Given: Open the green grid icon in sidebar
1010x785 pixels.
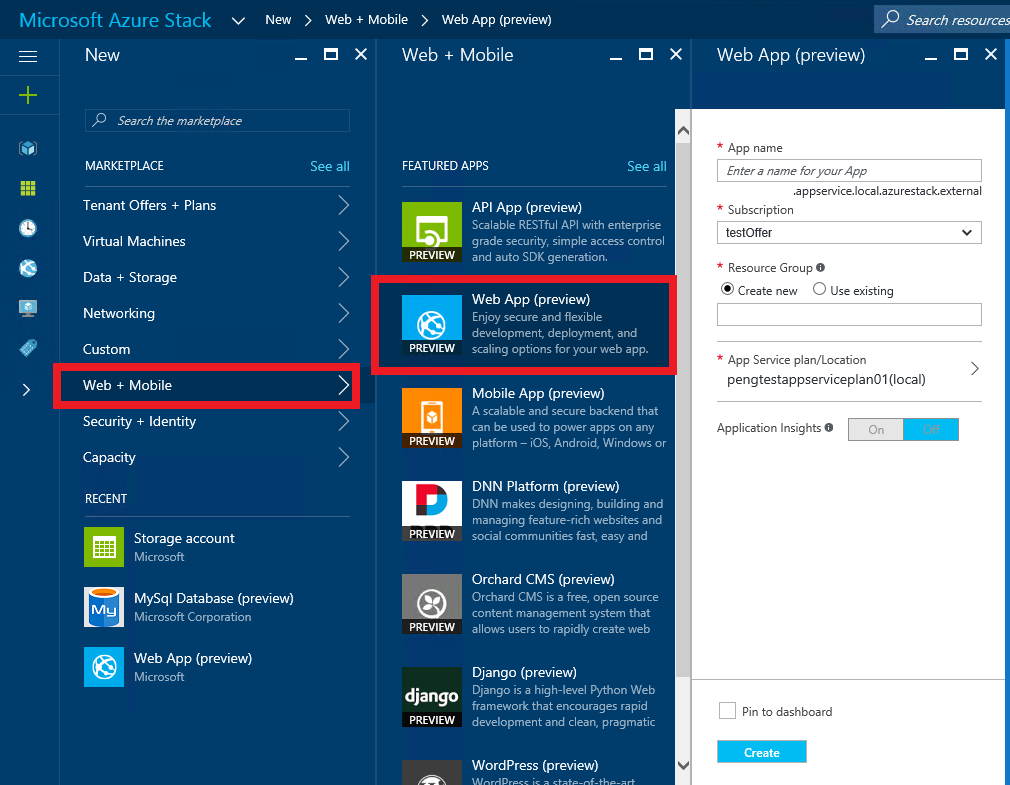Looking at the screenshot, I should (28, 188).
